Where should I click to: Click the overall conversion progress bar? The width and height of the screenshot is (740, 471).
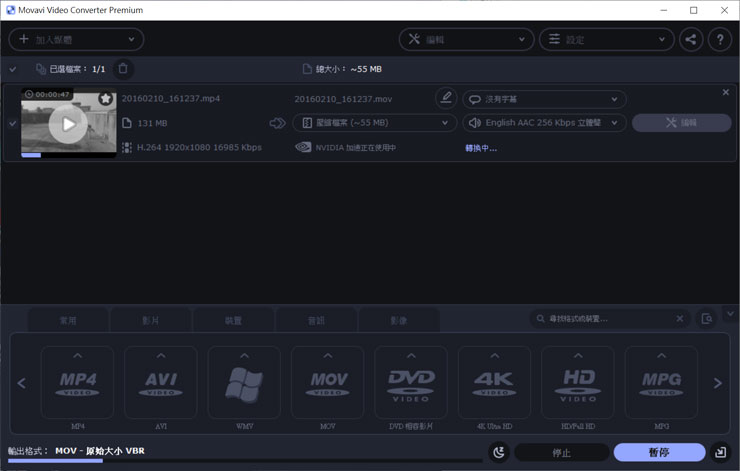[245, 461]
